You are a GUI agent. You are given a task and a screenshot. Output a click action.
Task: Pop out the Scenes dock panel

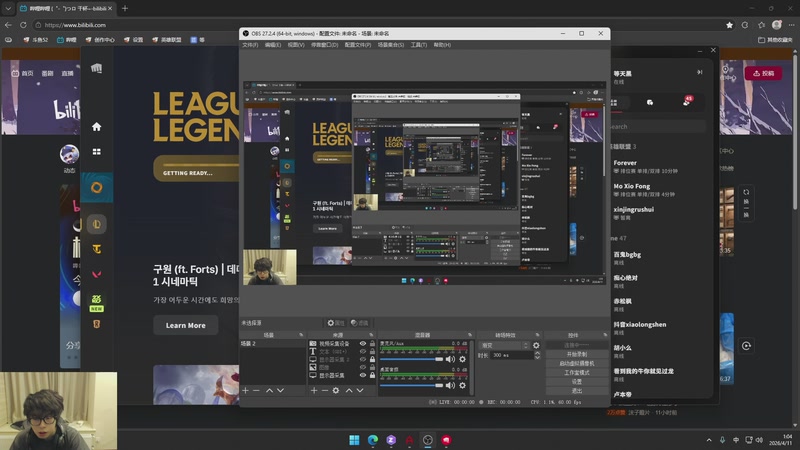tap(301, 335)
